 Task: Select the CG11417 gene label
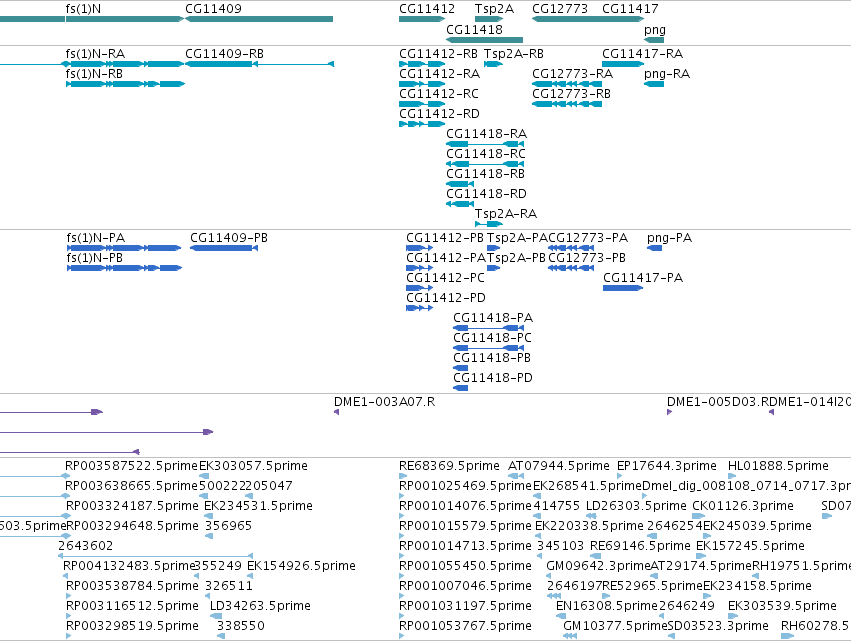coord(630,9)
